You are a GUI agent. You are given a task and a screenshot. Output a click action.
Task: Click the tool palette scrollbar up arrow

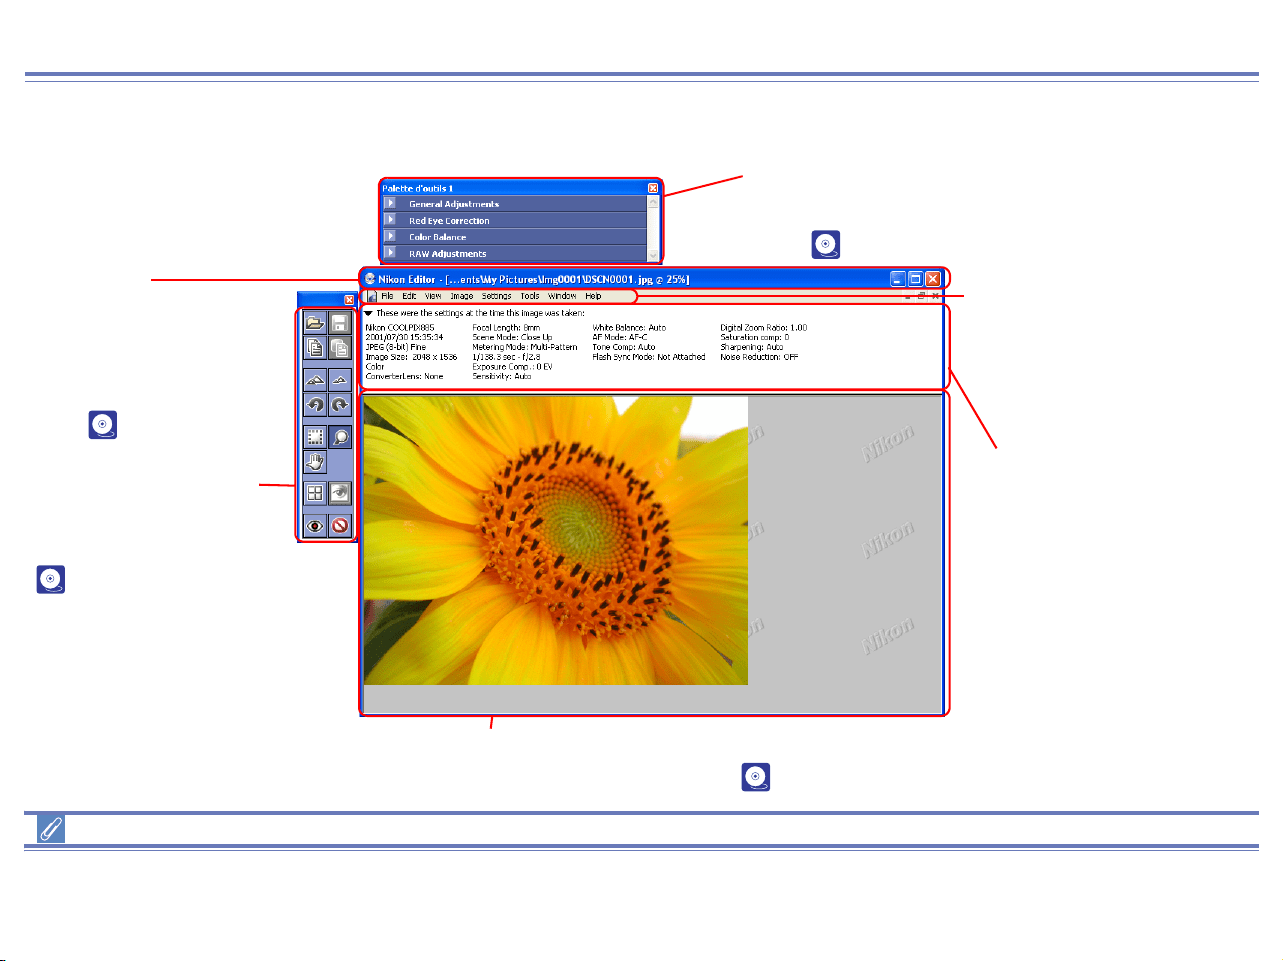[654, 202]
